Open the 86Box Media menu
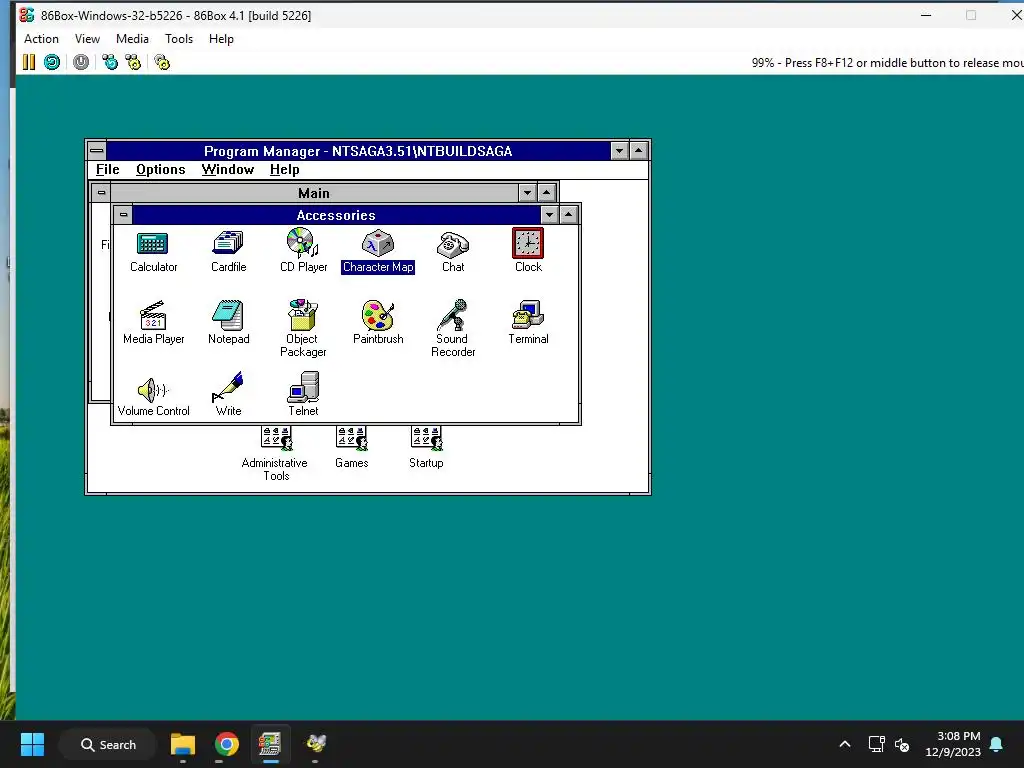Image resolution: width=1024 pixels, height=768 pixels. (132, 39)
